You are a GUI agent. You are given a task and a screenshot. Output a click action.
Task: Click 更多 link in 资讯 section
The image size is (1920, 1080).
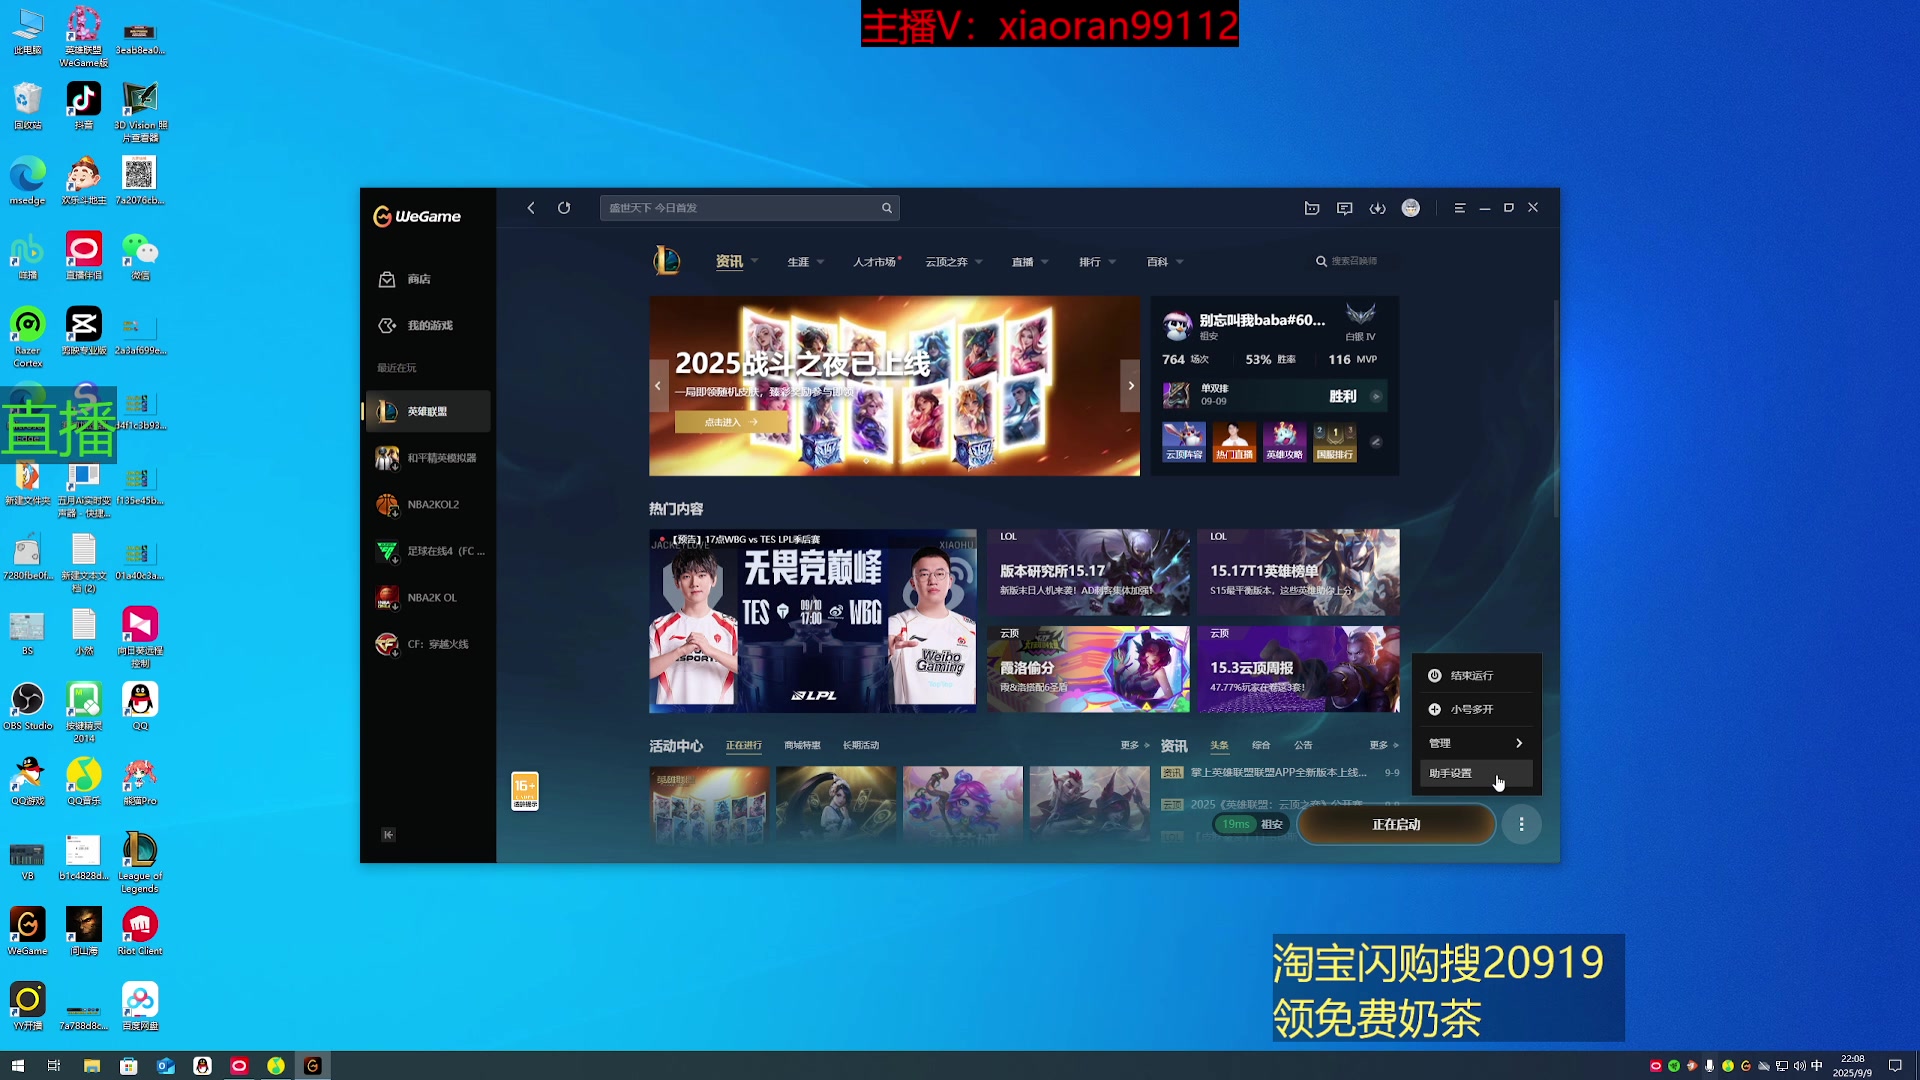point(1383,745)
